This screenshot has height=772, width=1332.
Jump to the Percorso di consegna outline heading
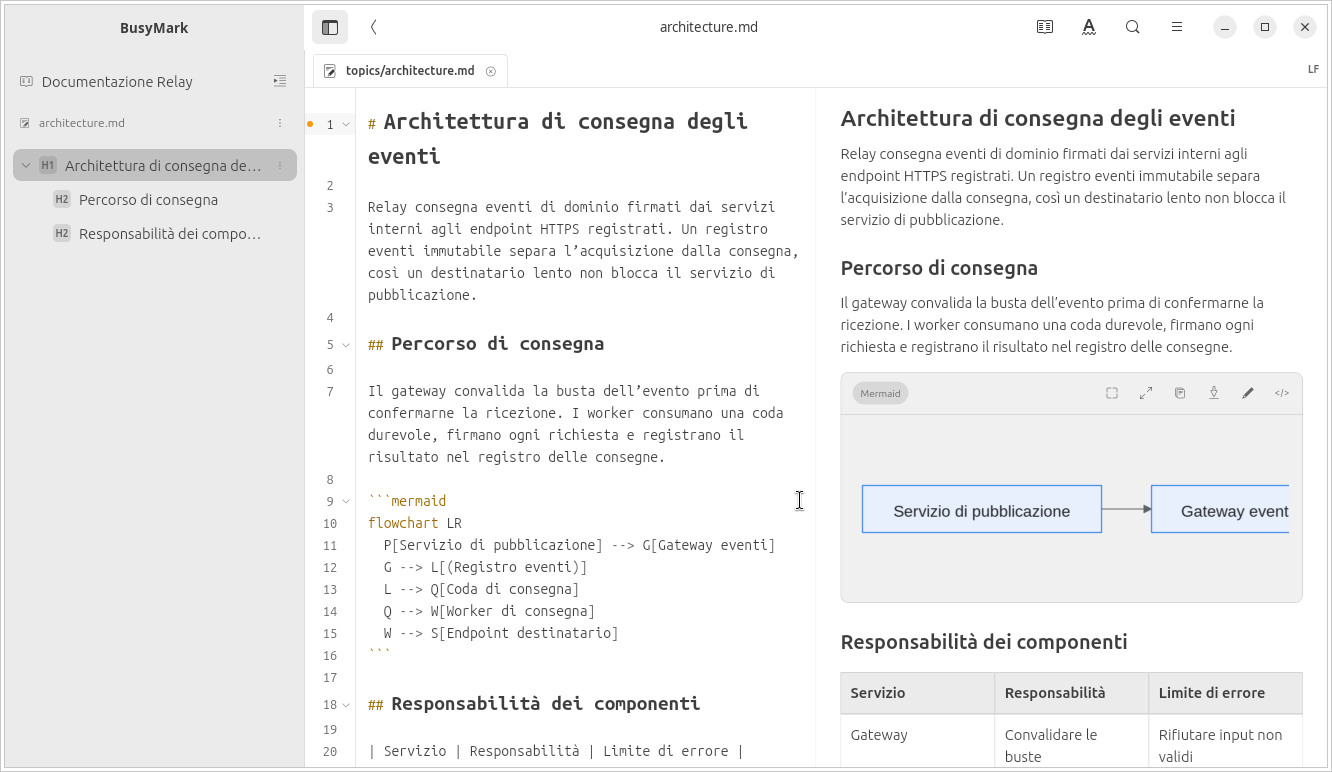(x=148, y=200)
